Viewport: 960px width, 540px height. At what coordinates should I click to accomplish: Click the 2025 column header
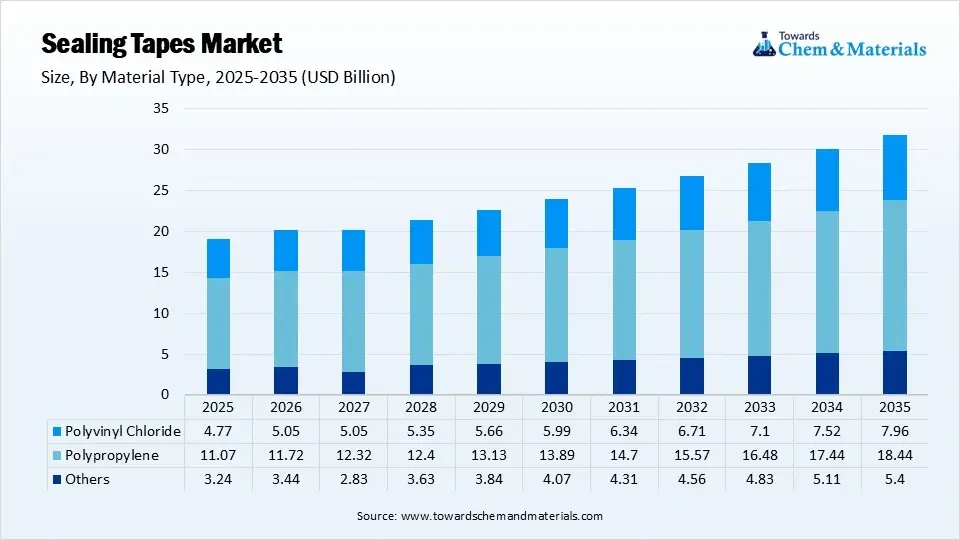tap(218, 407)
